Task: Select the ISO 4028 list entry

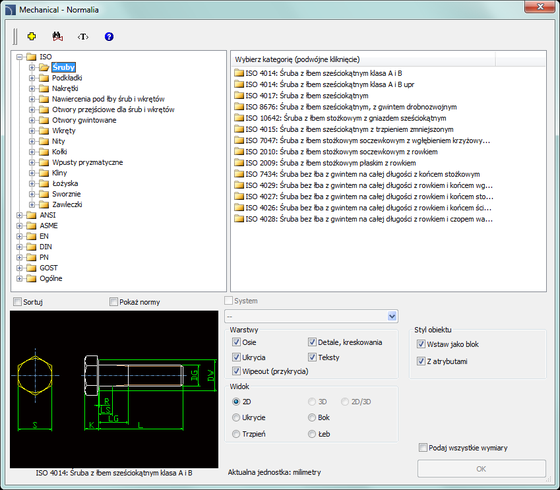Action: click(369, 219)
